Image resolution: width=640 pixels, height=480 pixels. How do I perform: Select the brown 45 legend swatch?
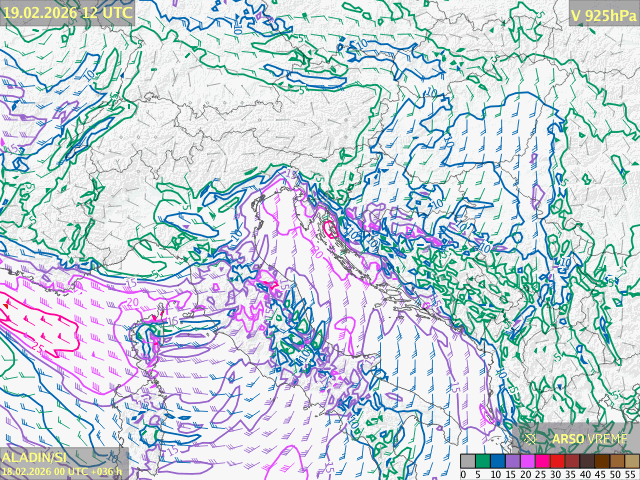(602, 462)
